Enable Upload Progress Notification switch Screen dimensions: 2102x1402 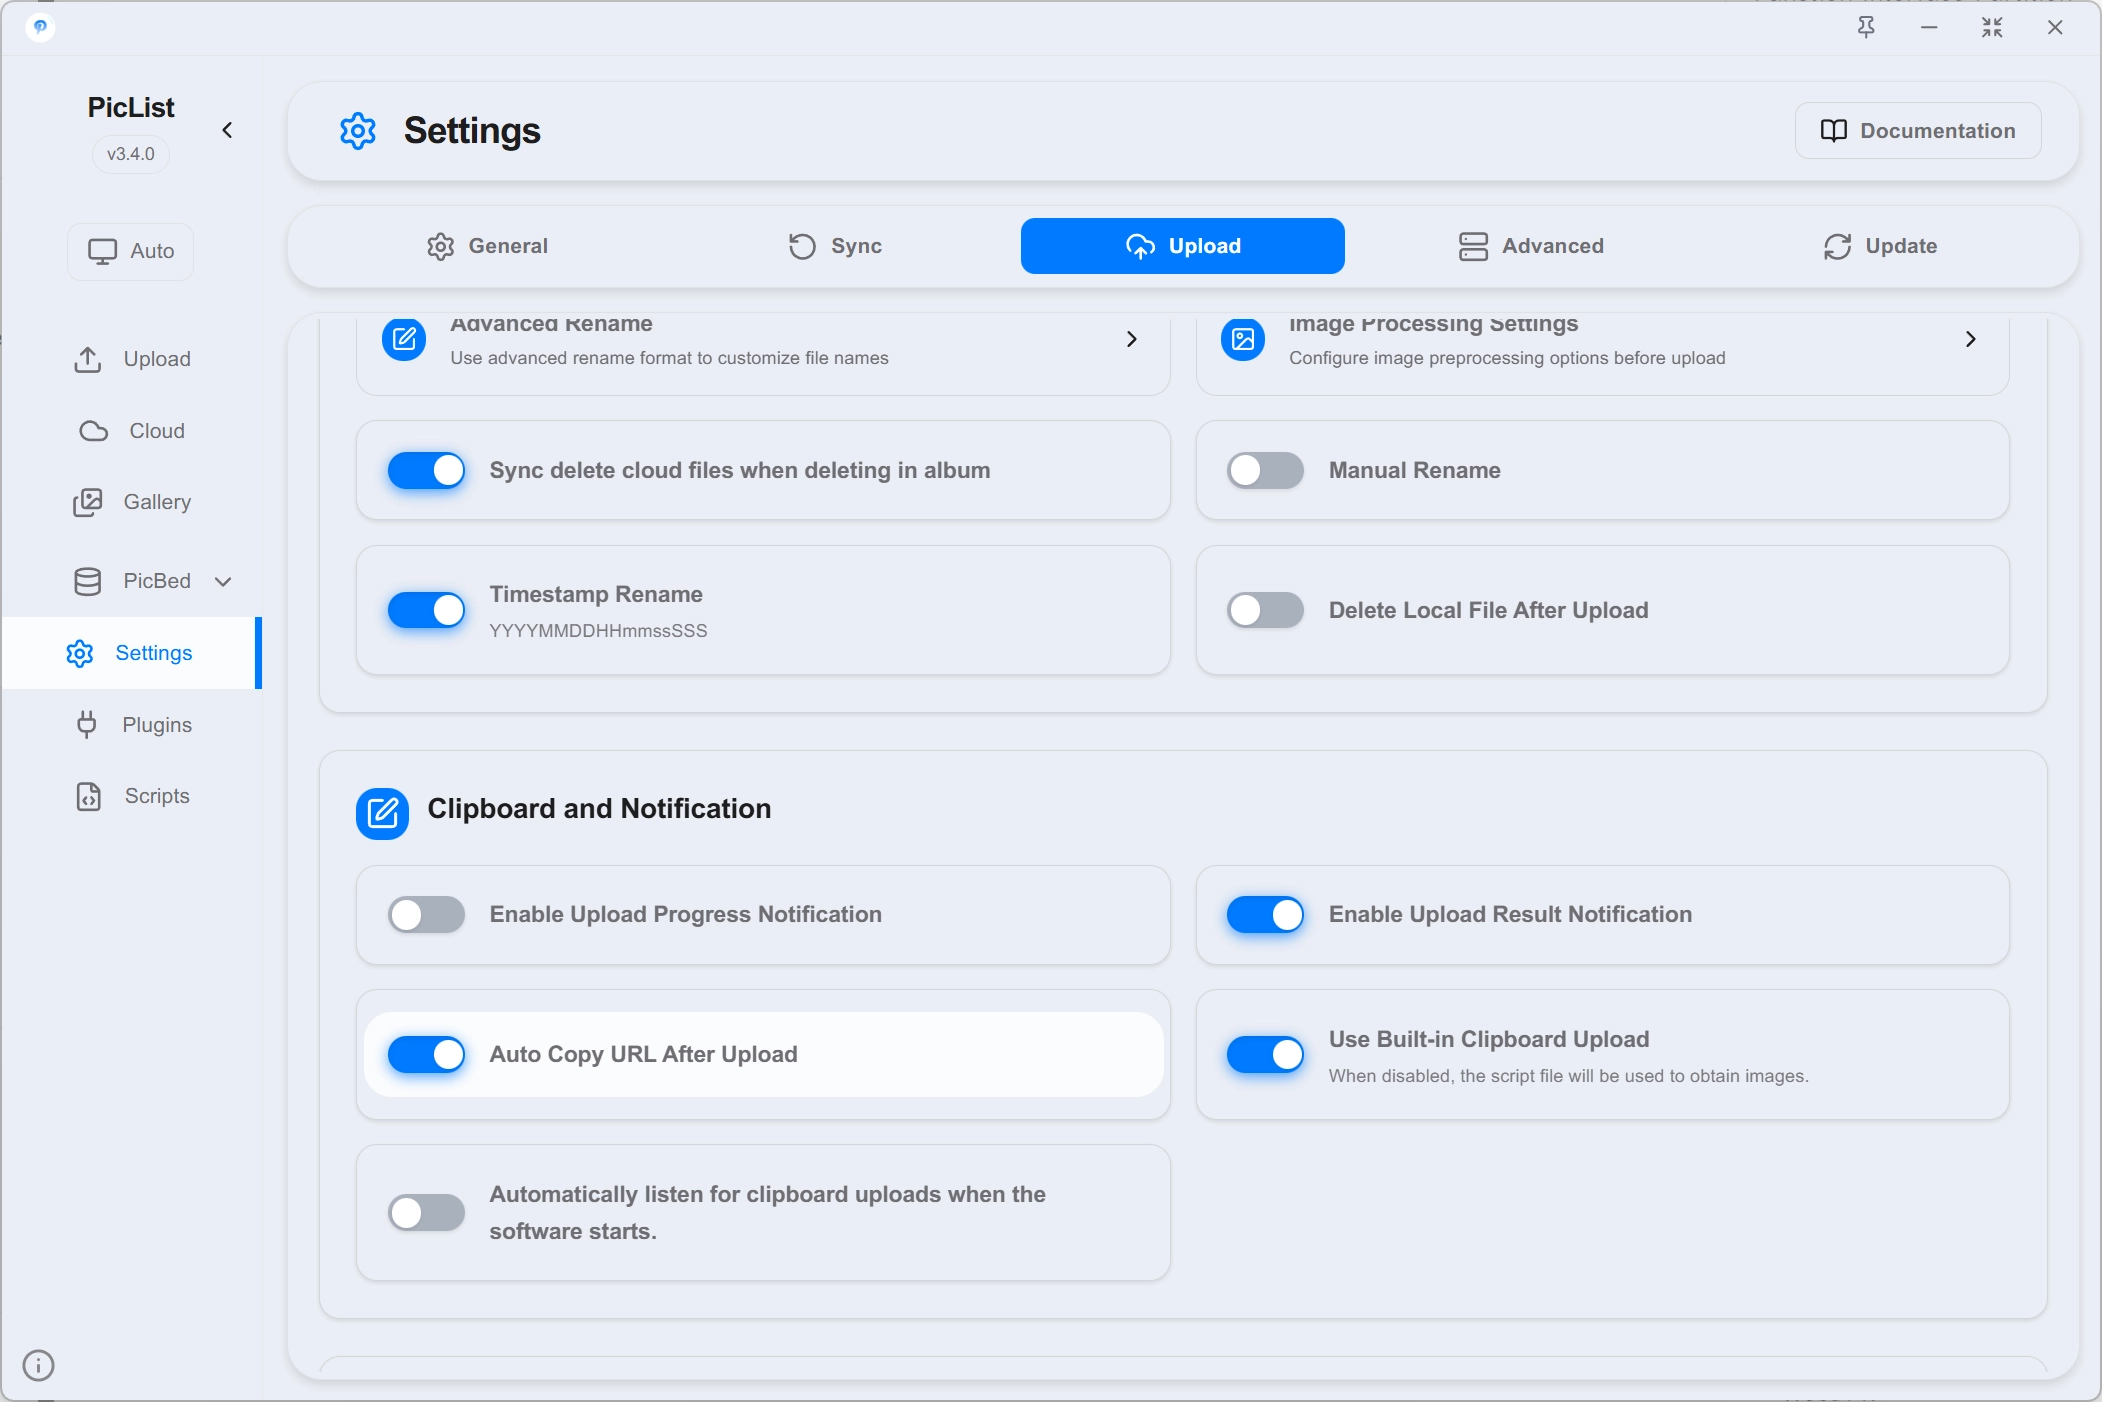click(427, 914)
